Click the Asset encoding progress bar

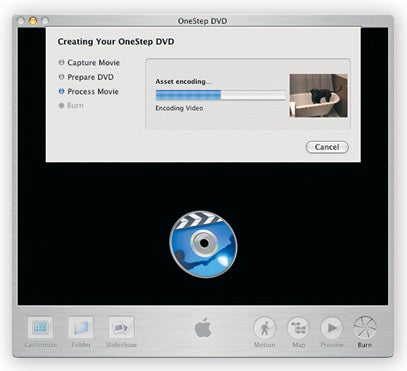(220, 95)
